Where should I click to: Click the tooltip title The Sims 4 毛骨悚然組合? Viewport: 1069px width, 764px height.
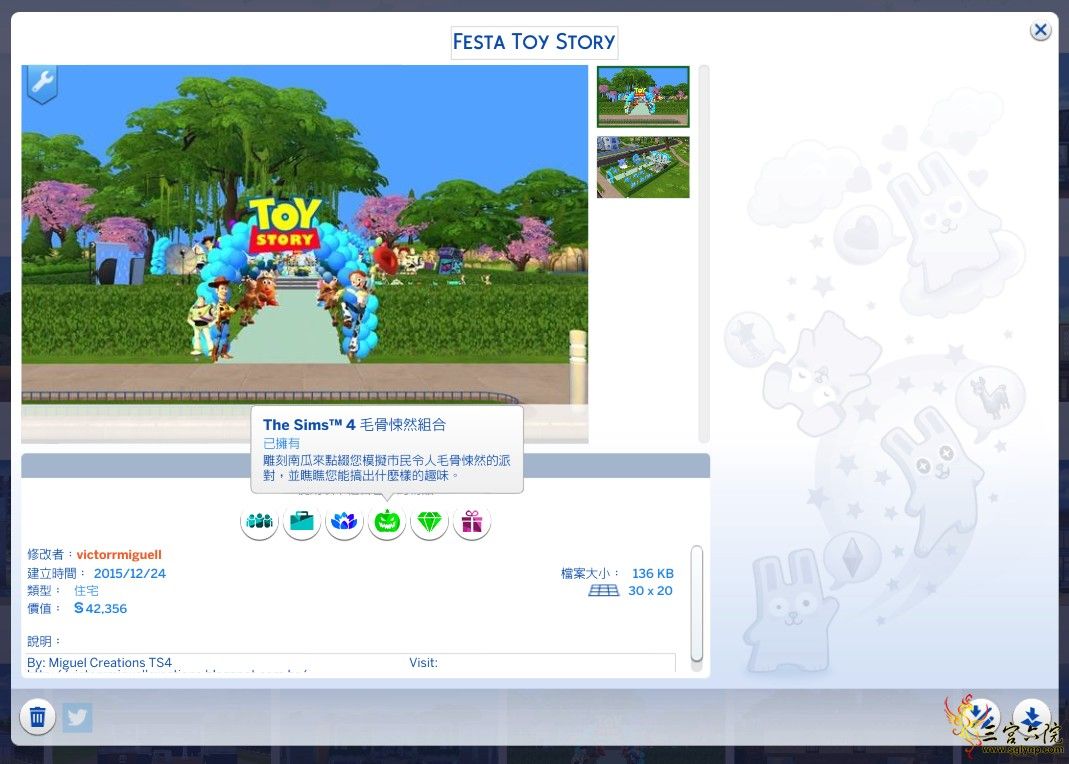pos(355,425)
